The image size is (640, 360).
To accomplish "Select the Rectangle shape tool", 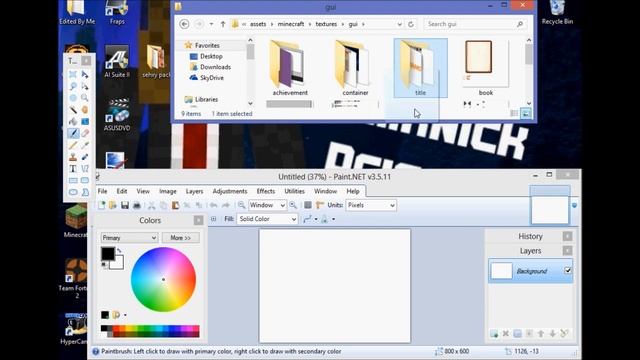I will [x=73, y=180].
